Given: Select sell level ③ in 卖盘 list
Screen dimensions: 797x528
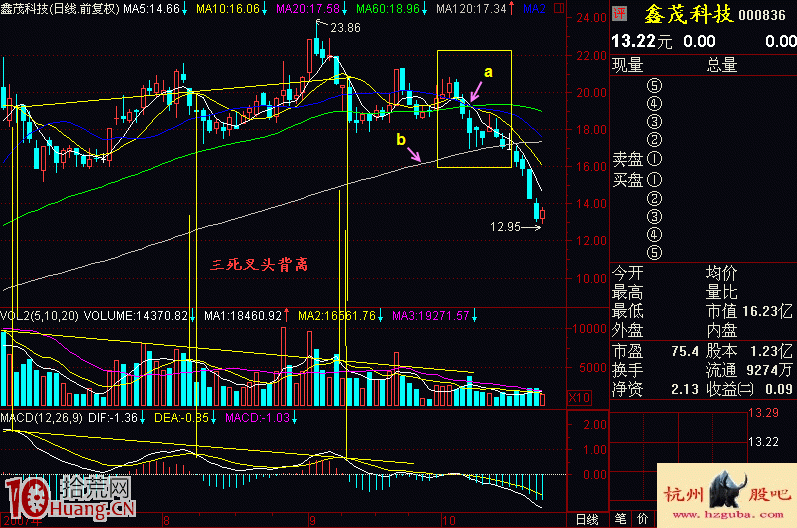Looking at the screenshot, I should [654, 122].
